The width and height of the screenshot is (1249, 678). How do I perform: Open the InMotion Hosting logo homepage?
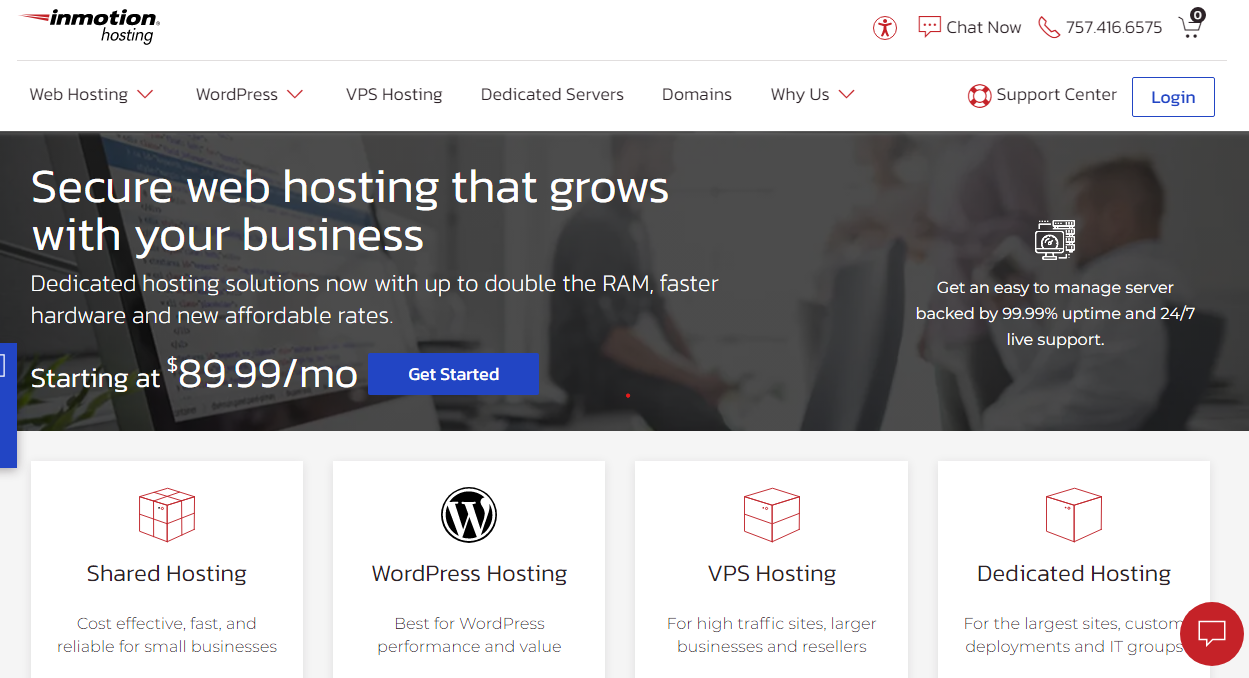pos(89,26)
